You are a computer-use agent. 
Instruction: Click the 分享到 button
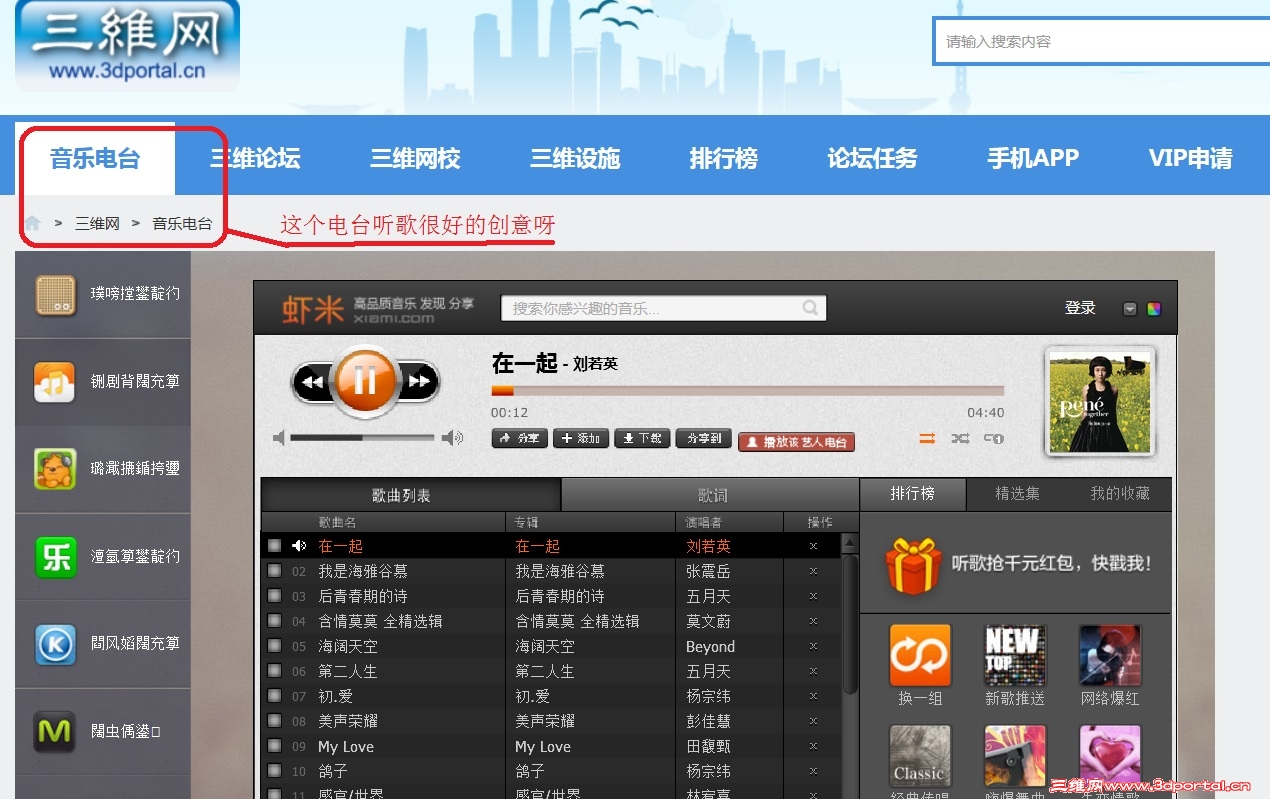(703, 438)
